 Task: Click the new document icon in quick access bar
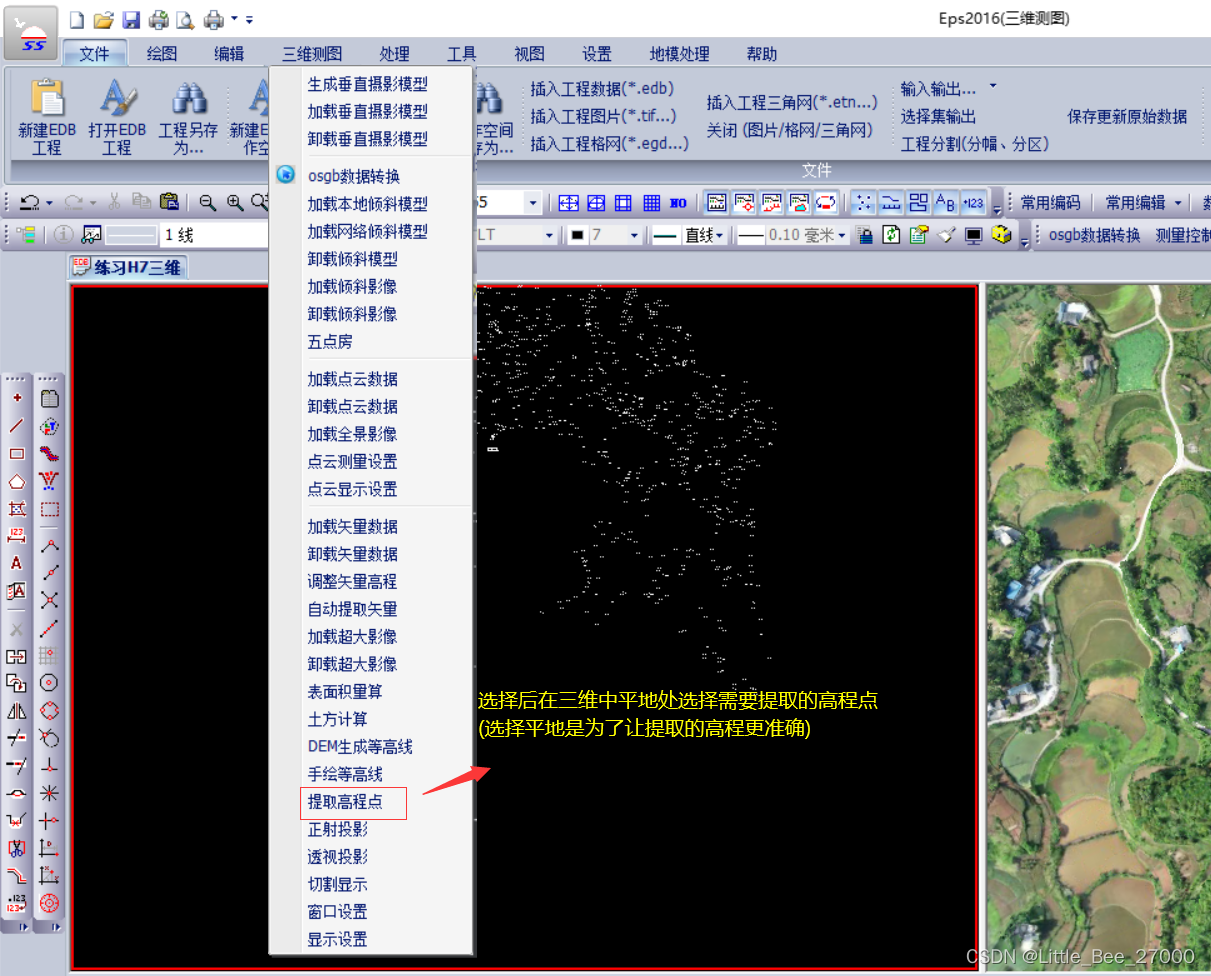[x=78, y=19]
